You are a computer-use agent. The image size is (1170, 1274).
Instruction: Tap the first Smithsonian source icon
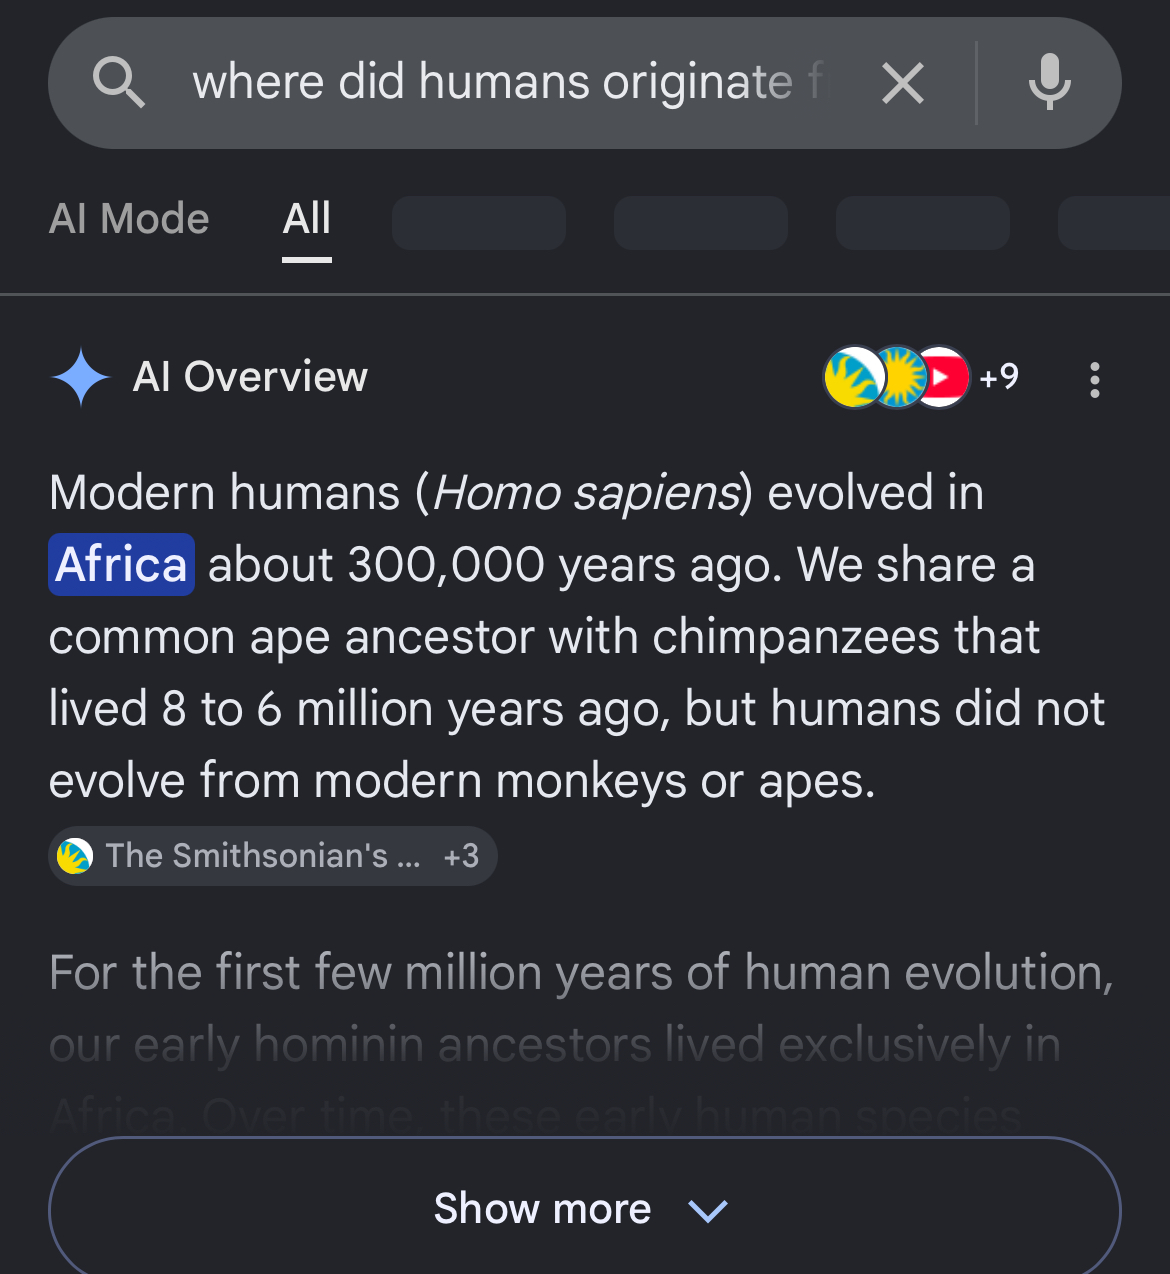pyautogui.click(x=851, y=378)
